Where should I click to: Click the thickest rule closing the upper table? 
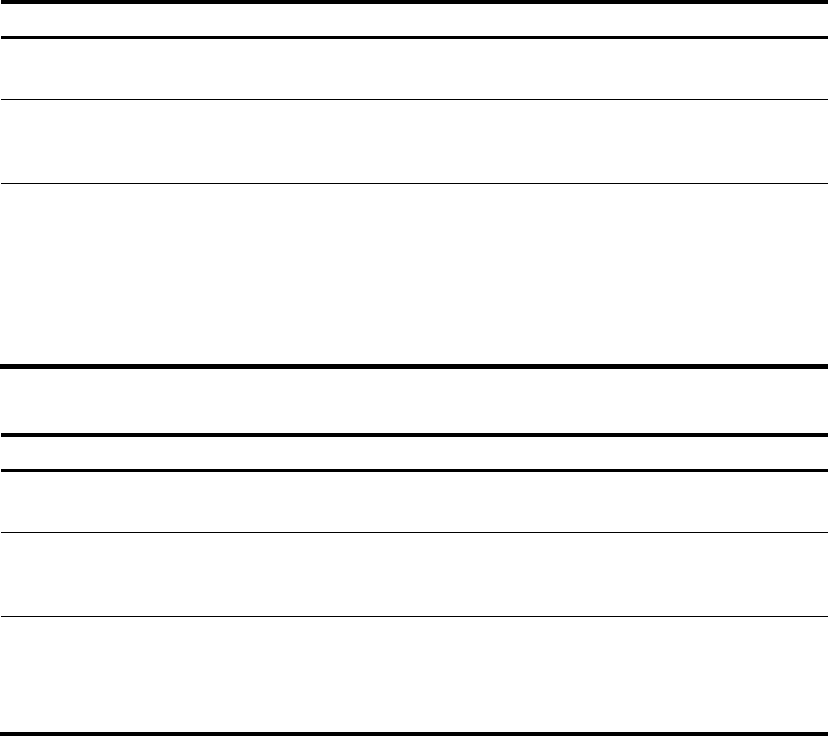tap(414, 366)
